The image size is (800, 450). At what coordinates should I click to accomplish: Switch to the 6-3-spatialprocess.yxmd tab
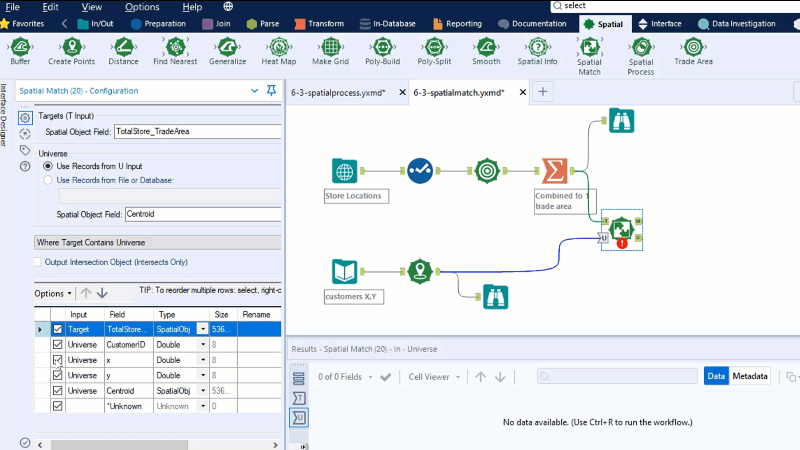338,92
